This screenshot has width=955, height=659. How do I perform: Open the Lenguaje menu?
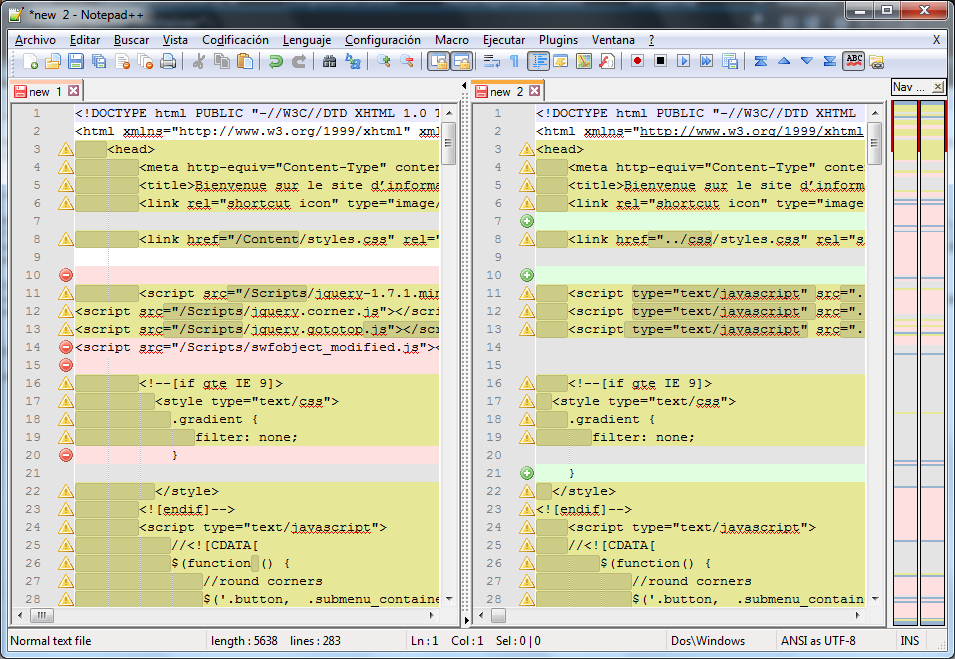tap(307, 40)
